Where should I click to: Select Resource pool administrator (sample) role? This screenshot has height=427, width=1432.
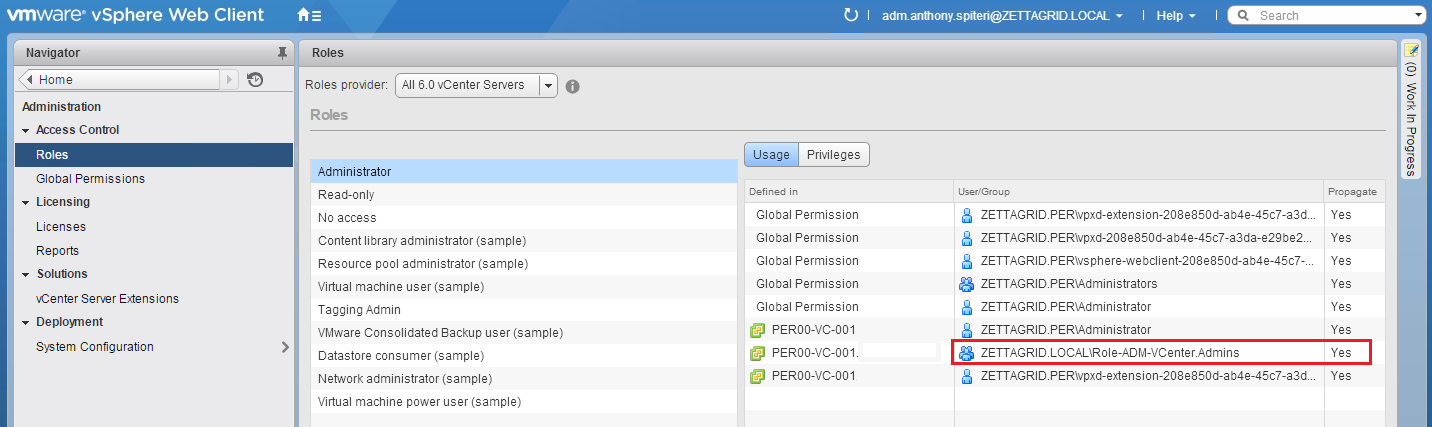[x=524, y=264]
